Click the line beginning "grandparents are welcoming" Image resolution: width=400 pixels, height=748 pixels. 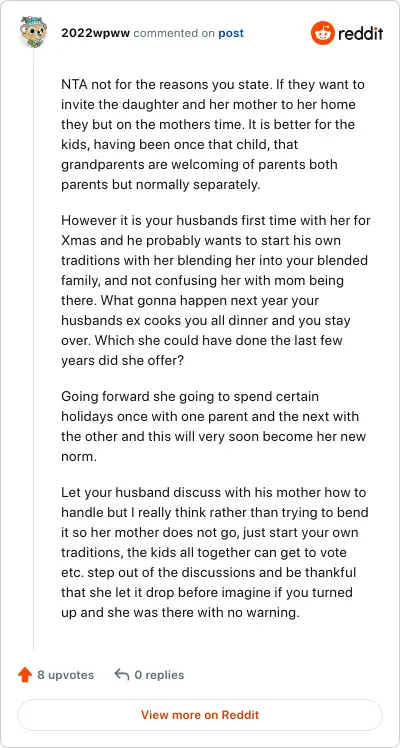(x=199, y=164)
